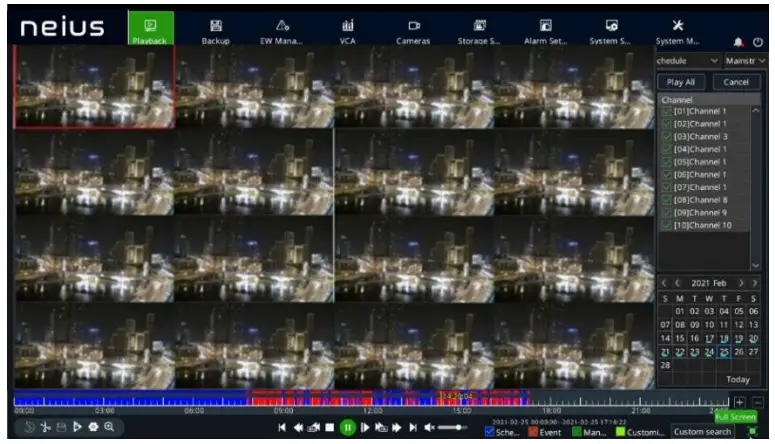This screenshot has height=444, width=775.
Task: Click the fast forward button
Action: pos(397,428)
